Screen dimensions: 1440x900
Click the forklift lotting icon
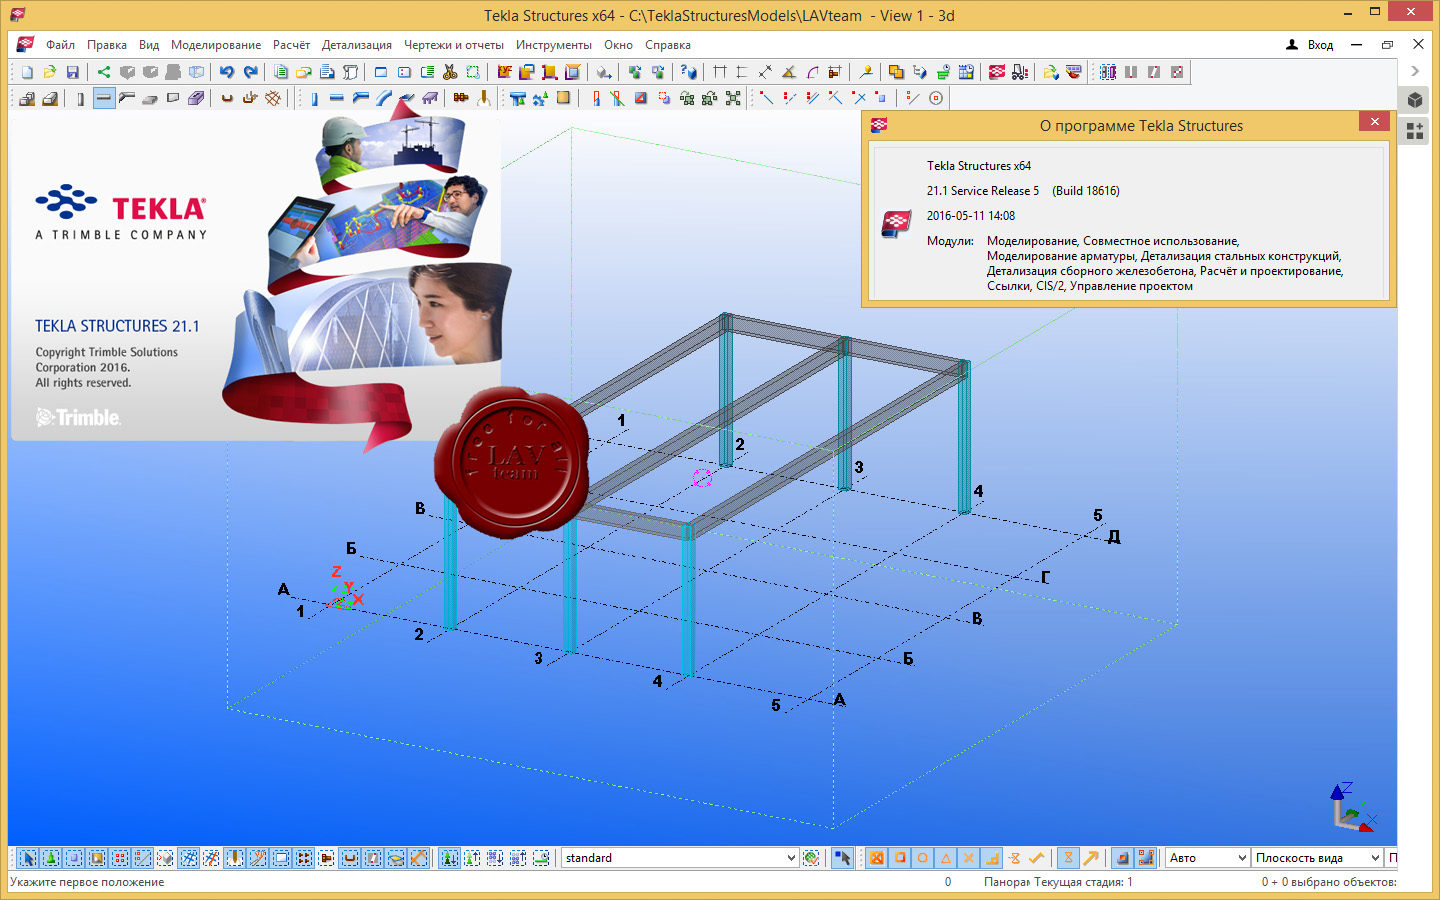click(x=1020, y=72)
